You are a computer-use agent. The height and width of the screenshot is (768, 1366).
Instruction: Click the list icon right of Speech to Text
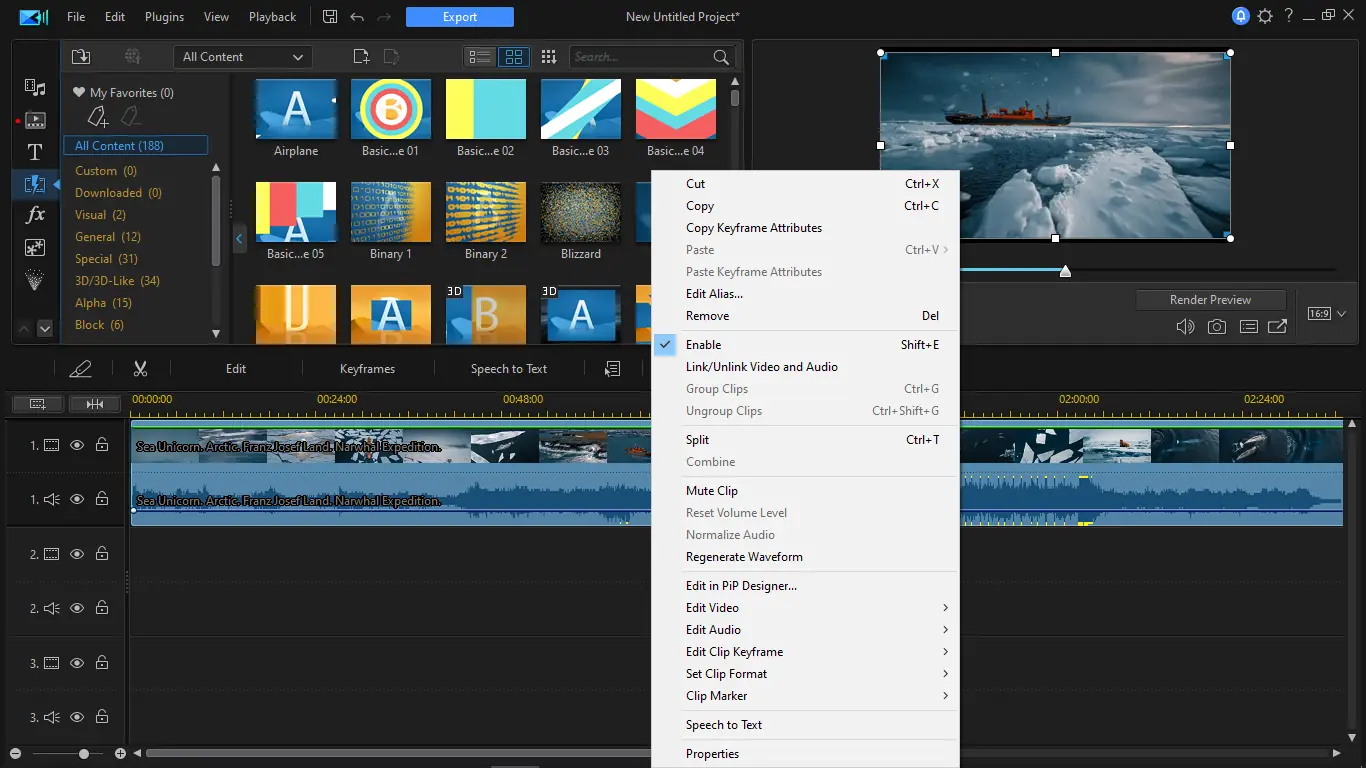[612, 369]
